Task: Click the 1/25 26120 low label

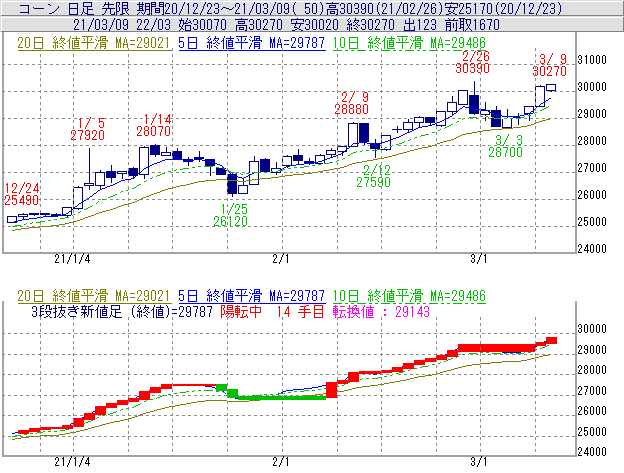Action: 230,215
